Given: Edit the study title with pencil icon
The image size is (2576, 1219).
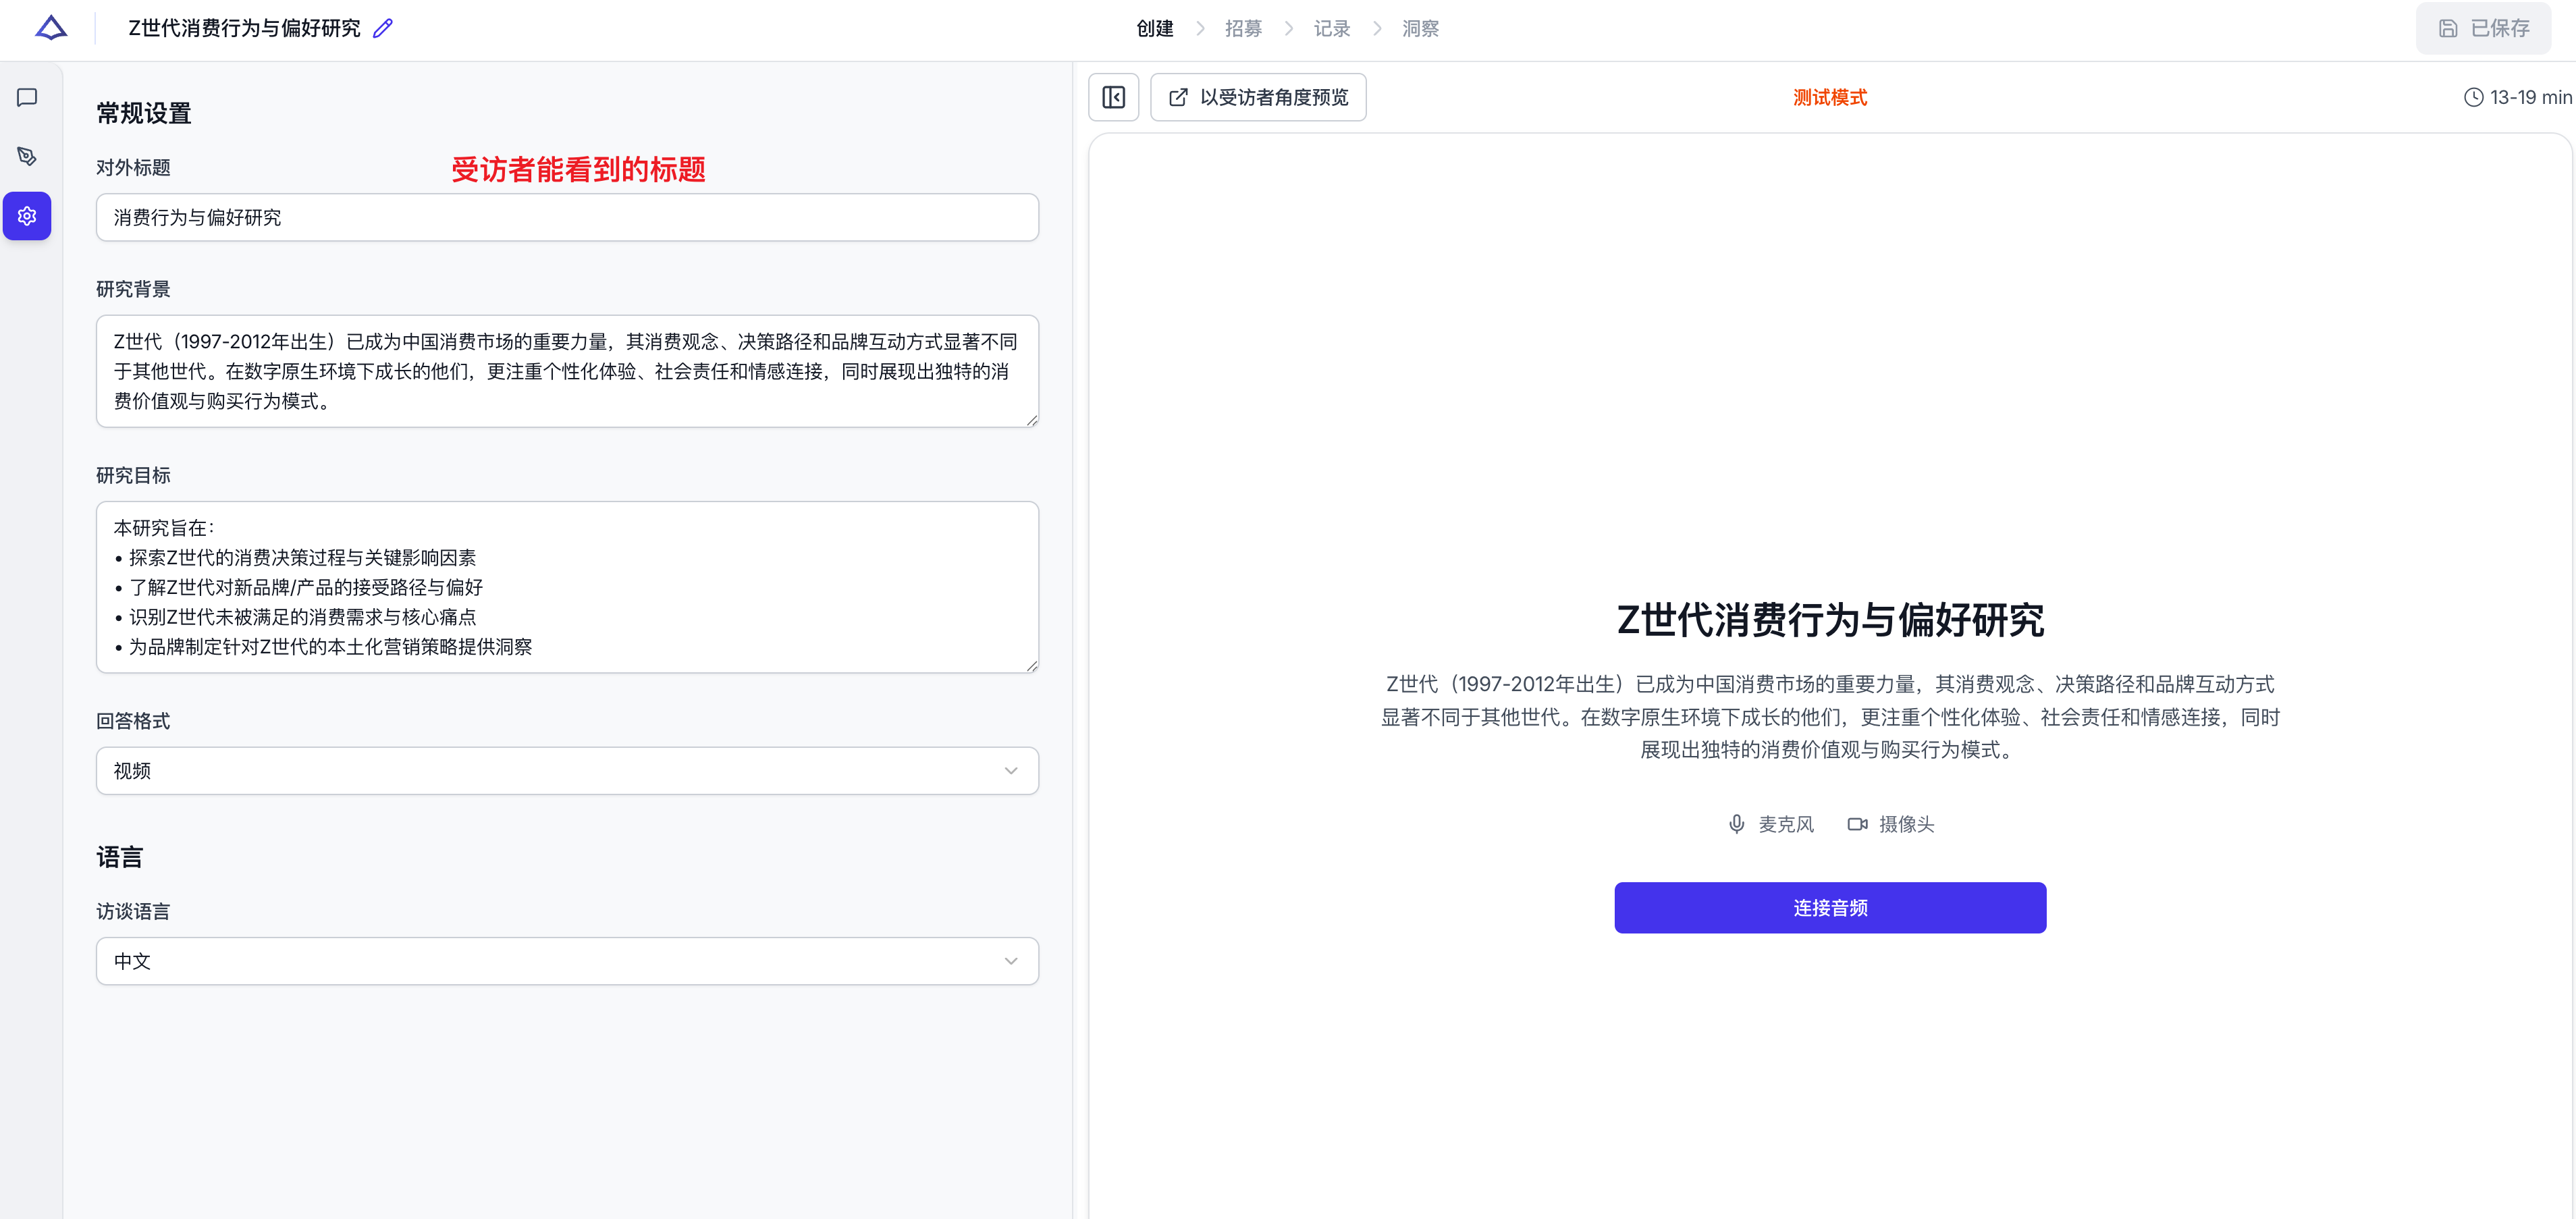Looking at the screenshot, I should click(383, 28).
